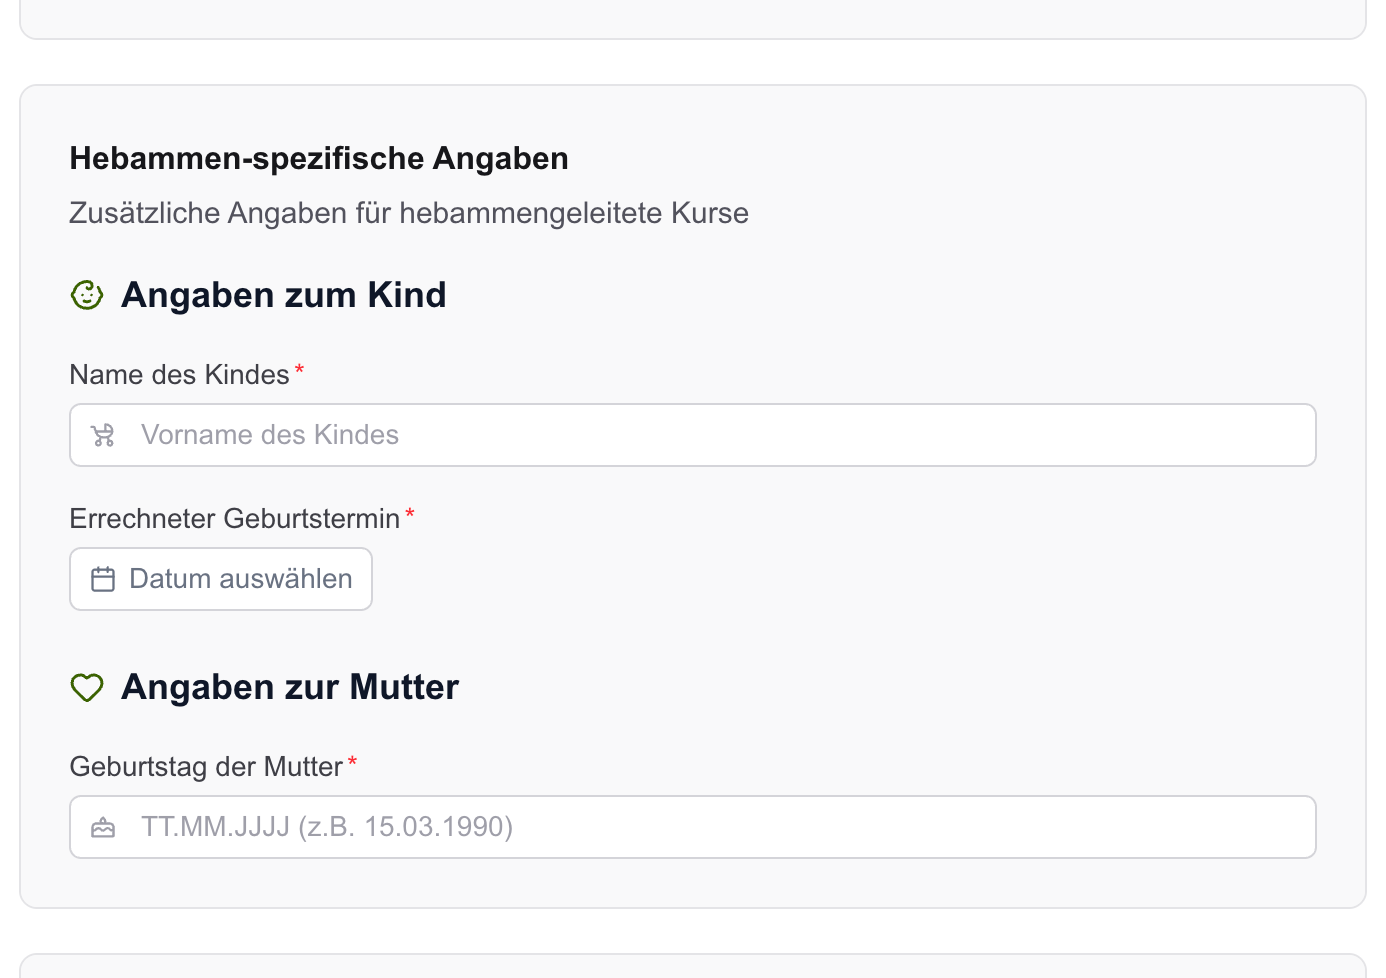1386x978 pixels.
Task: Select the Angaben zum Kind section title
Action: tap(284, 294)
